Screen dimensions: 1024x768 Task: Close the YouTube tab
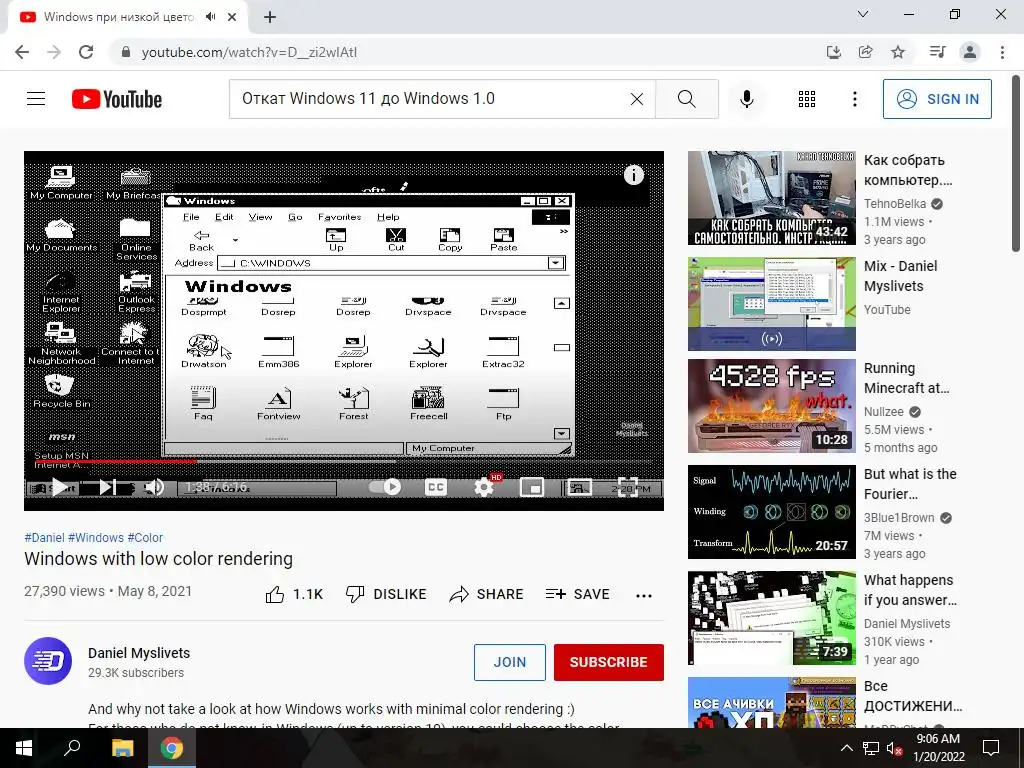coord(232,17)
